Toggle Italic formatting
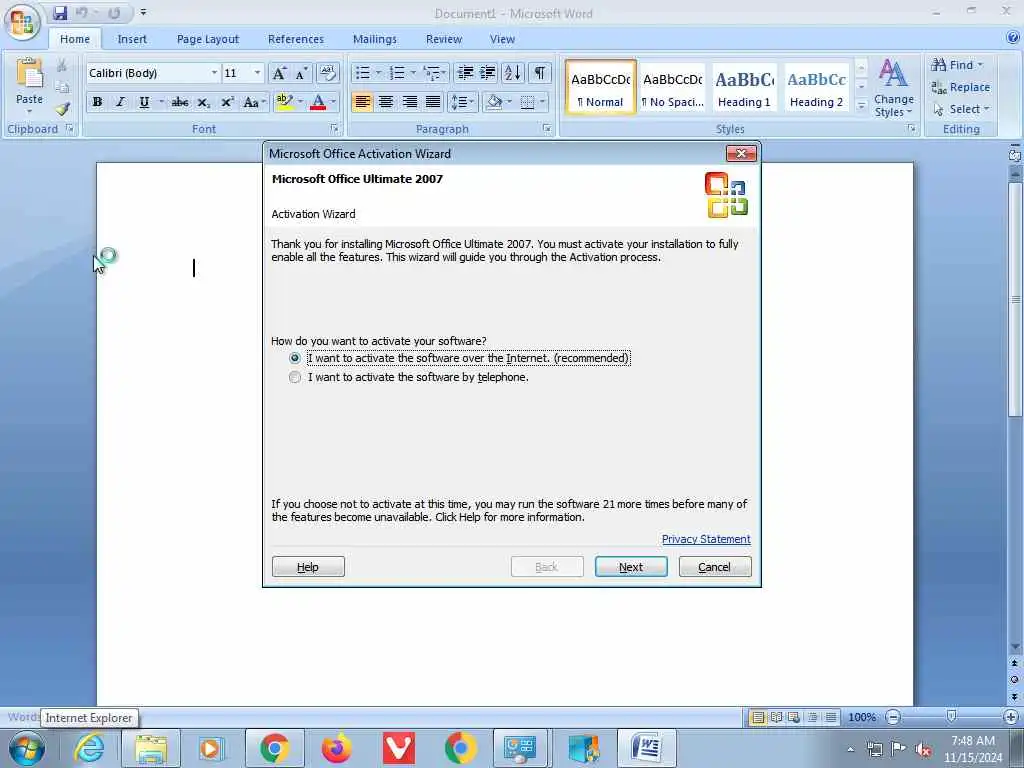This screenshot has height=768, width=1024. pos(120,102)
